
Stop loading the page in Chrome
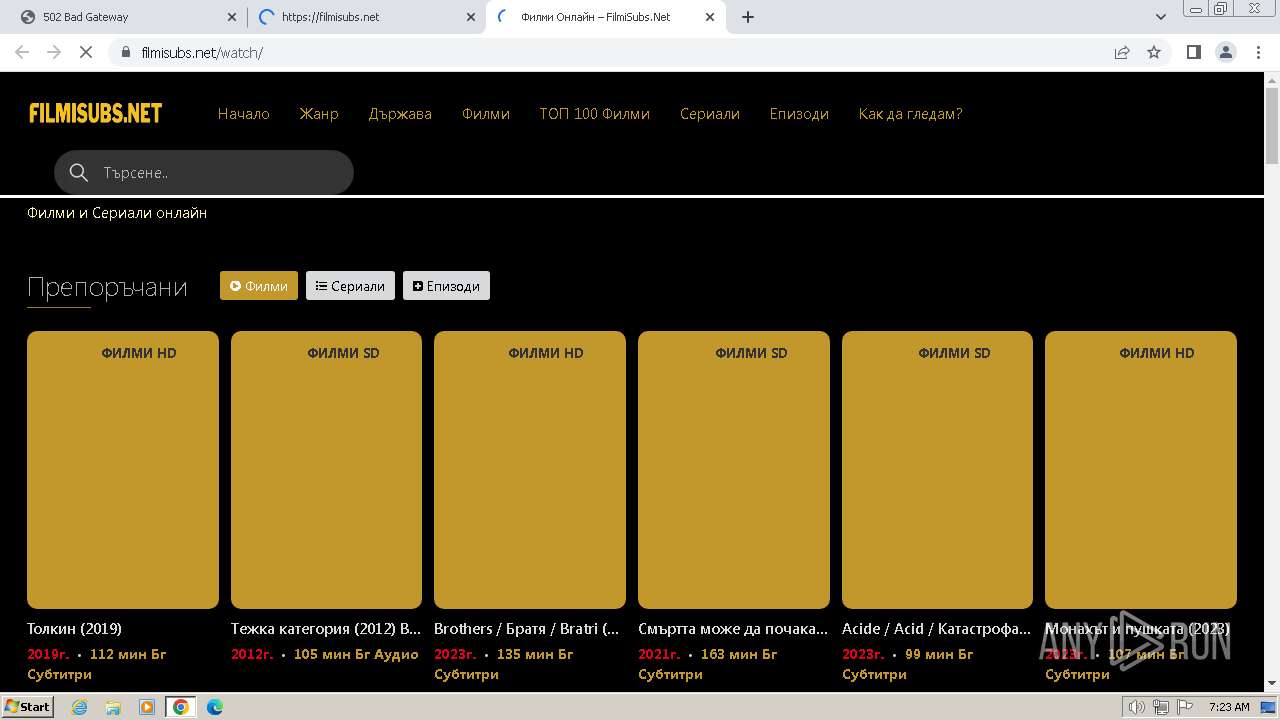(86, 52)
